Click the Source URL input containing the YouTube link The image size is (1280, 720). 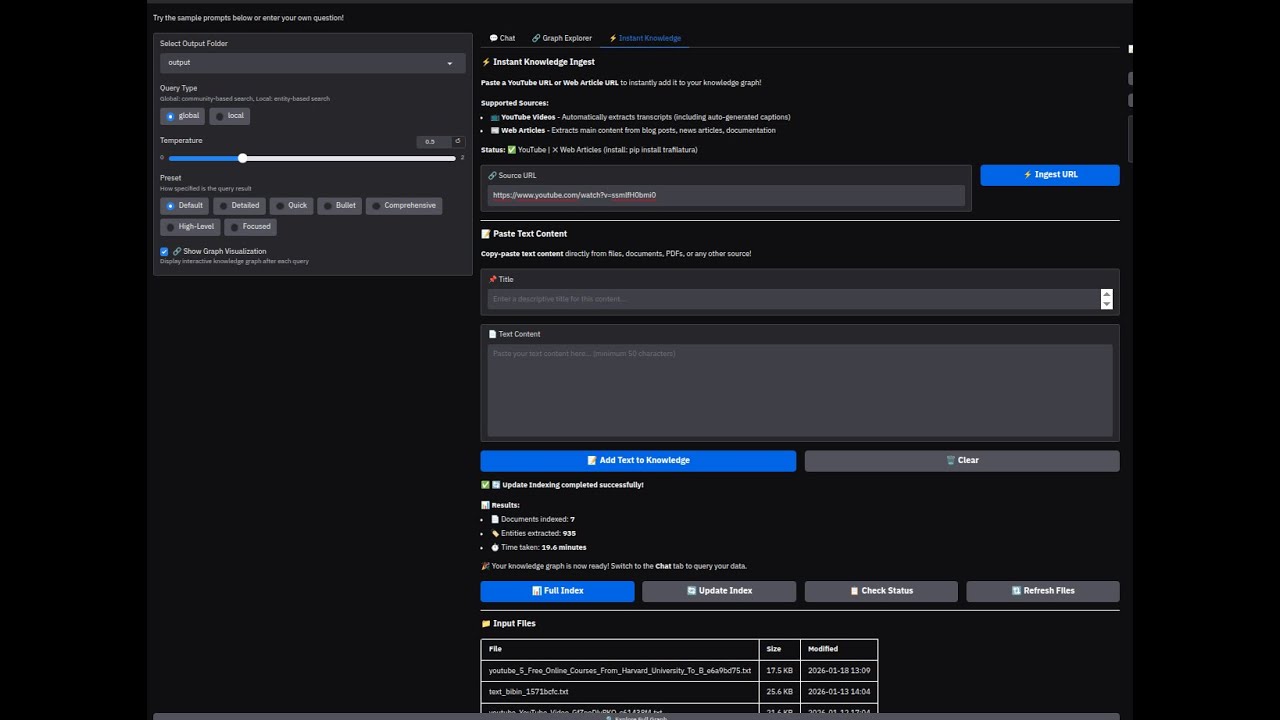pos(725,195)
